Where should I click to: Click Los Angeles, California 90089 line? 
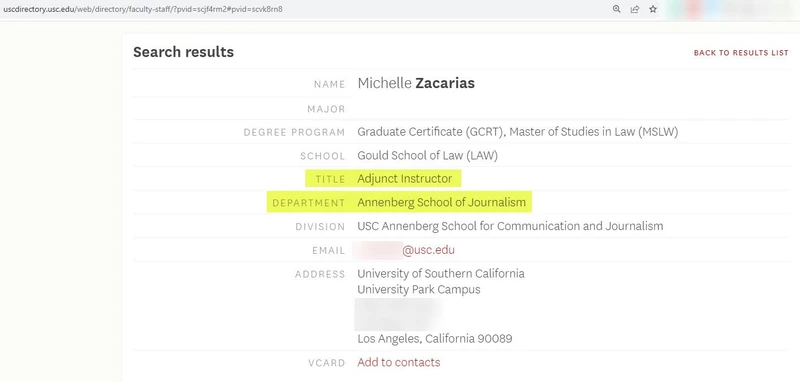435,339
